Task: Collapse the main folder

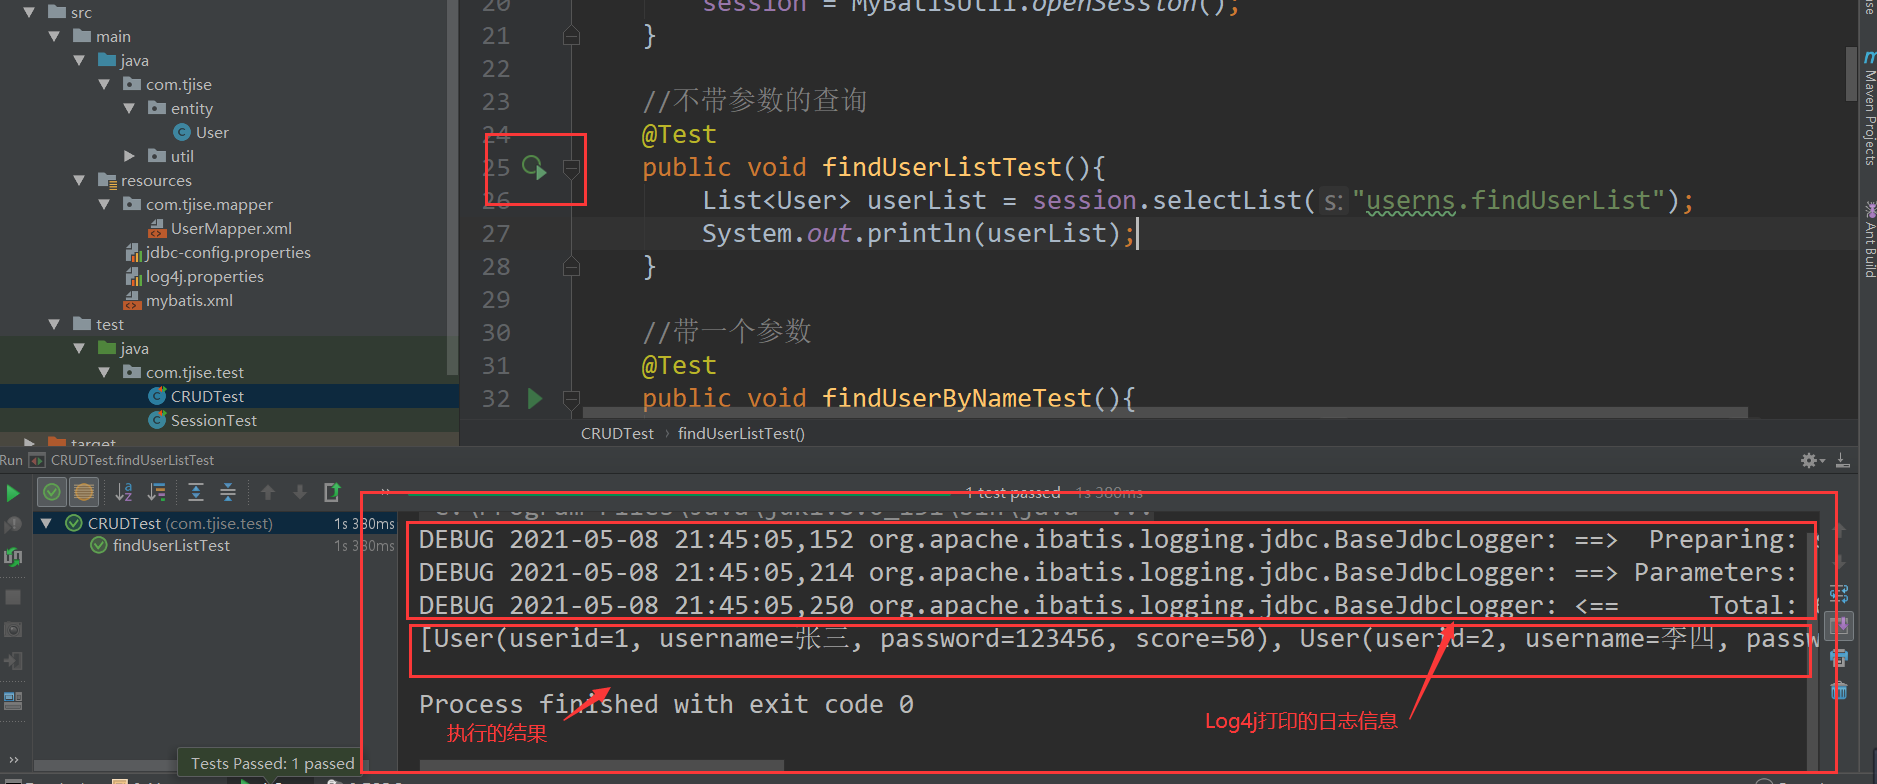Action: click(x=54, y=36)
